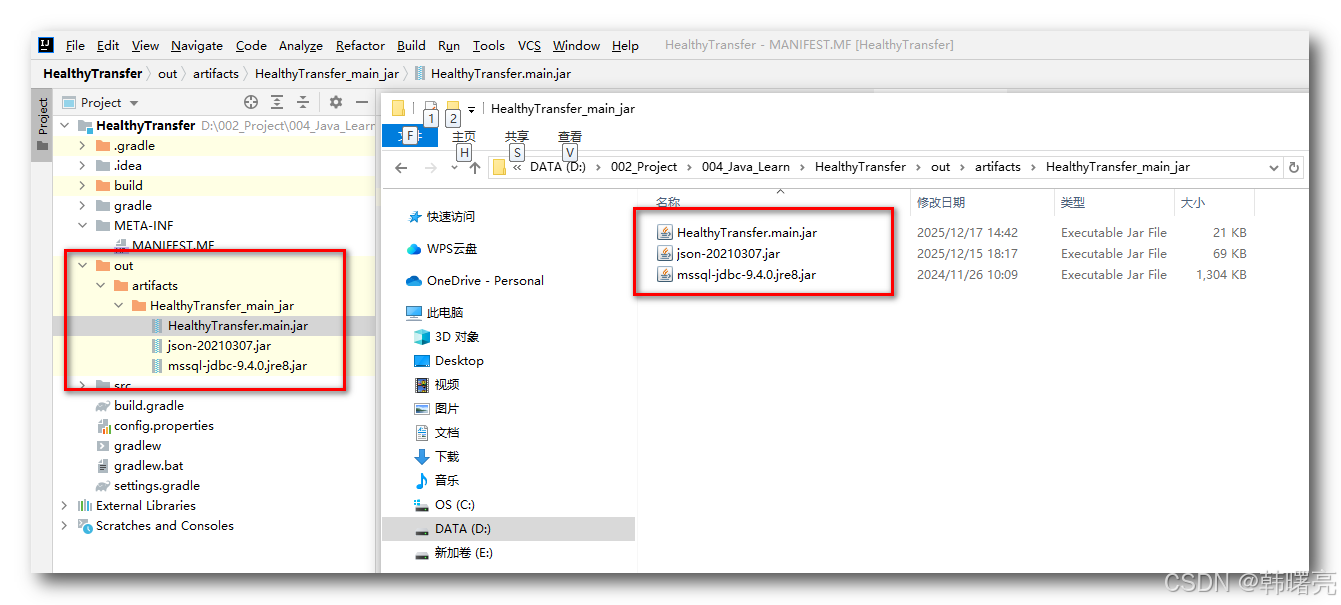Click Expand All in the Project toolbar

[x=277, y=102]
